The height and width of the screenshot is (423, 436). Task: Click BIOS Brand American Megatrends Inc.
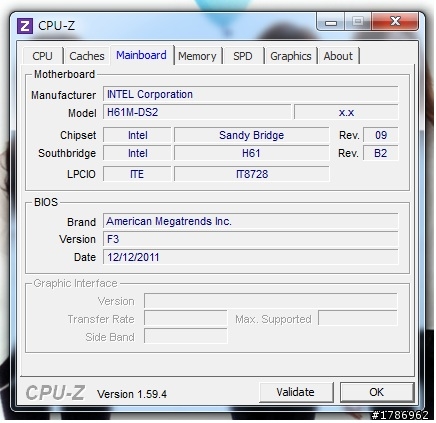coord(251,221)
